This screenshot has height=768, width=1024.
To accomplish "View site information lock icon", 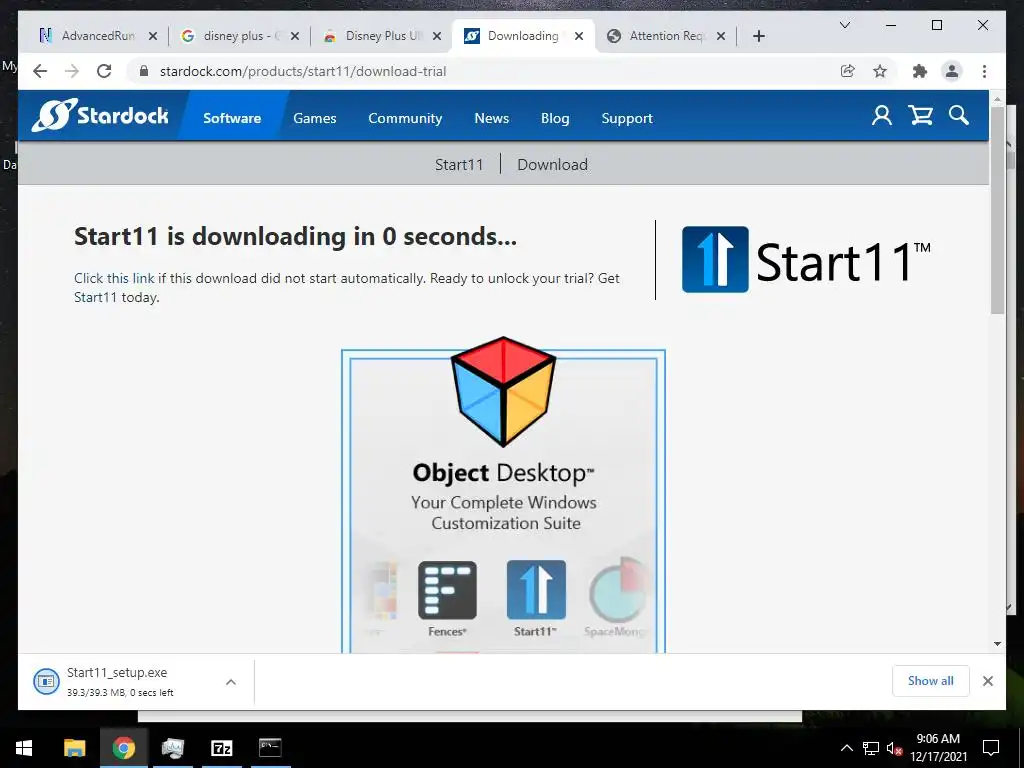I will tap(144, 71).
